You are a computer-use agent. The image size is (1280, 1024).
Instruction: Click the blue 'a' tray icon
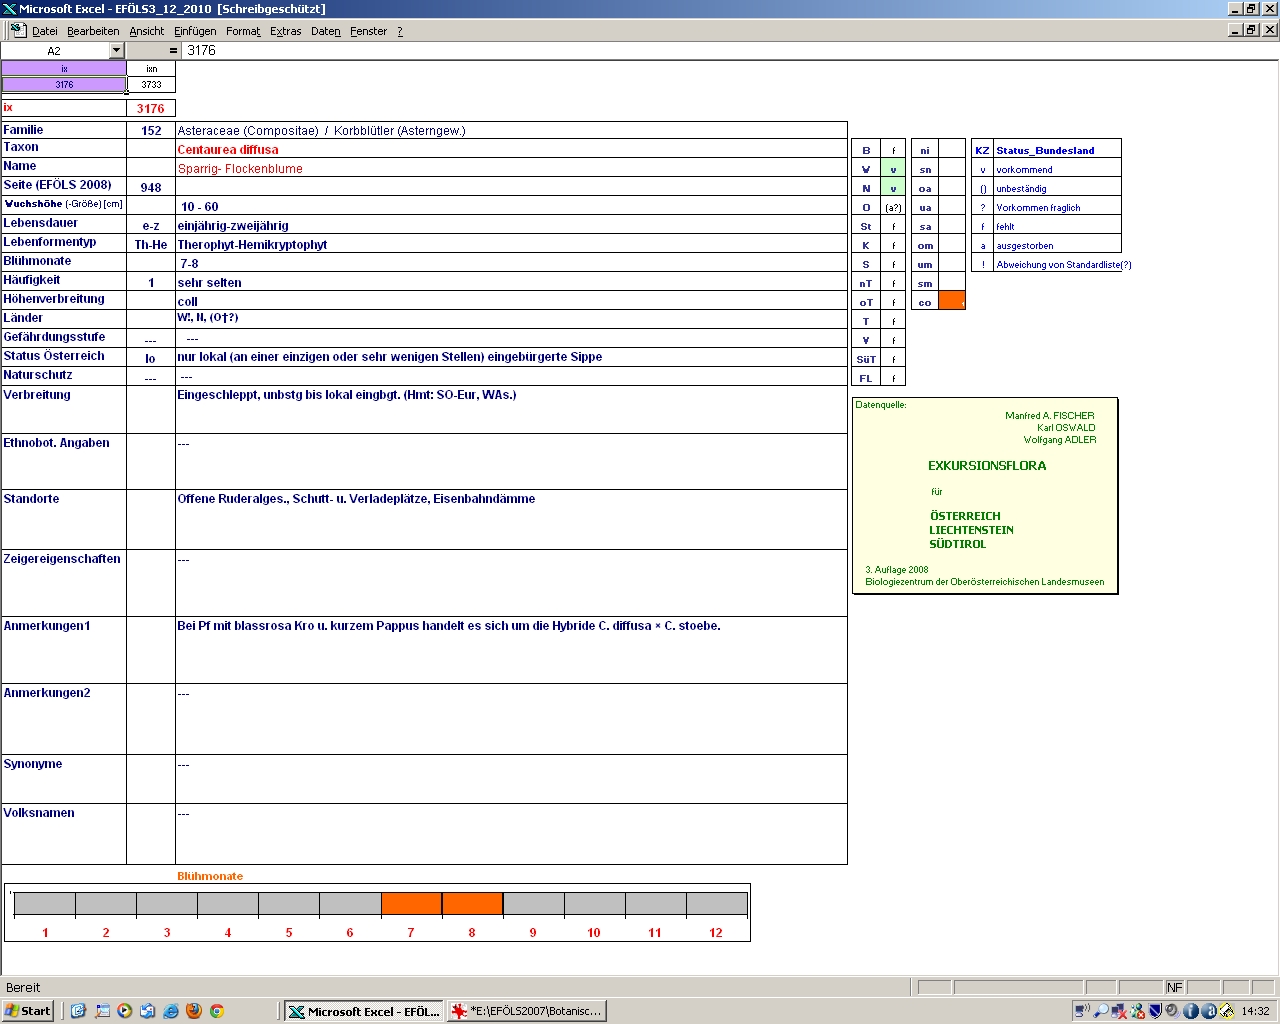(1208, 1011)
